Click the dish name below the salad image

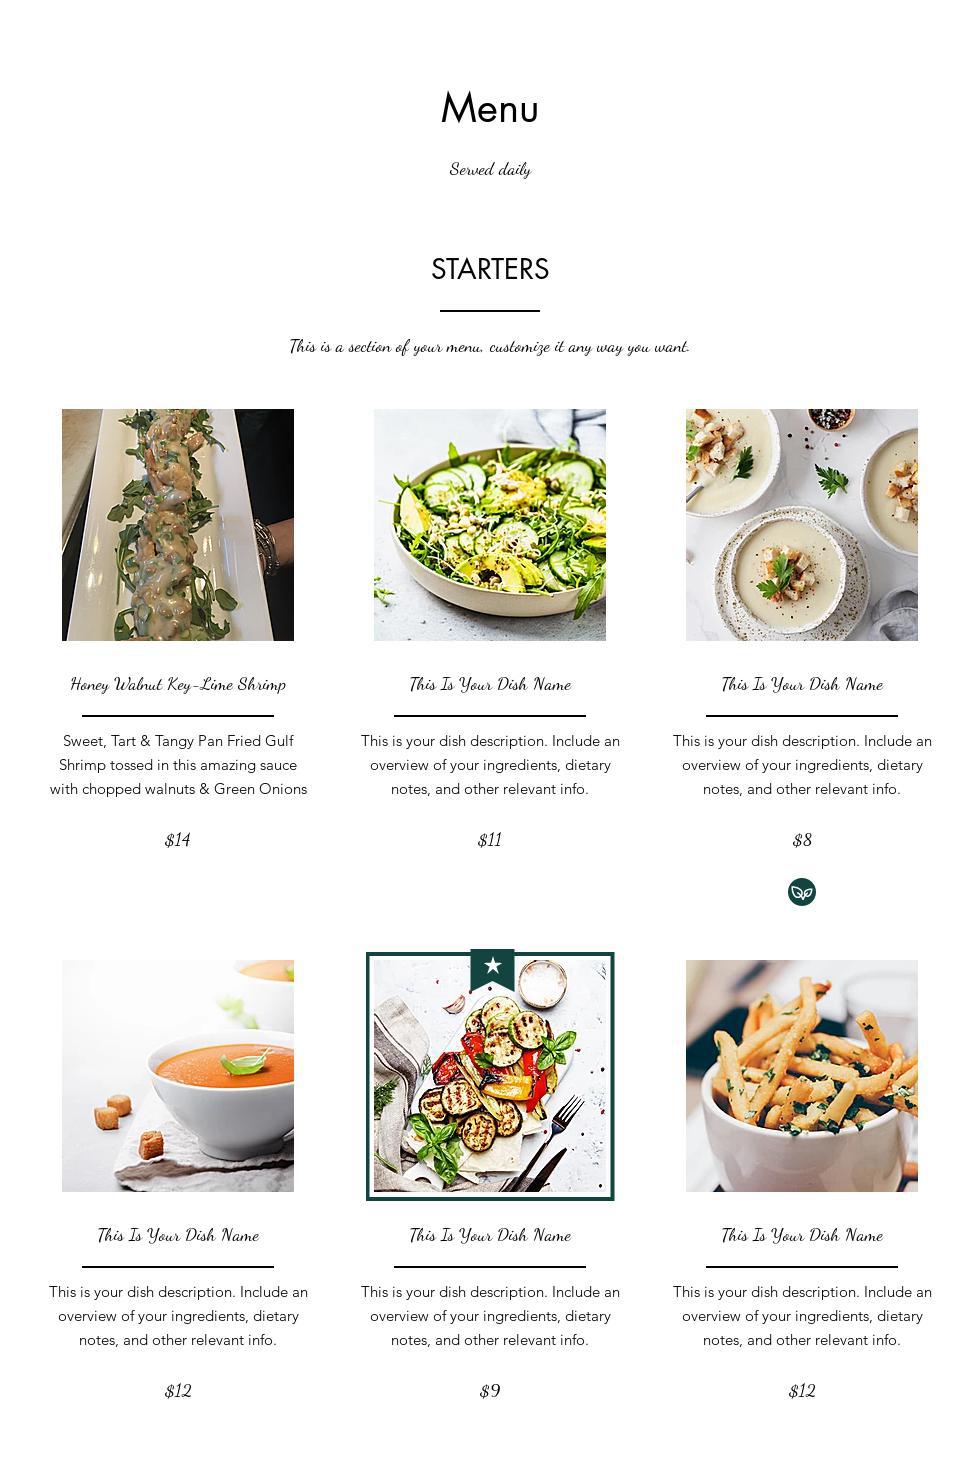click(x=490, y=684)
